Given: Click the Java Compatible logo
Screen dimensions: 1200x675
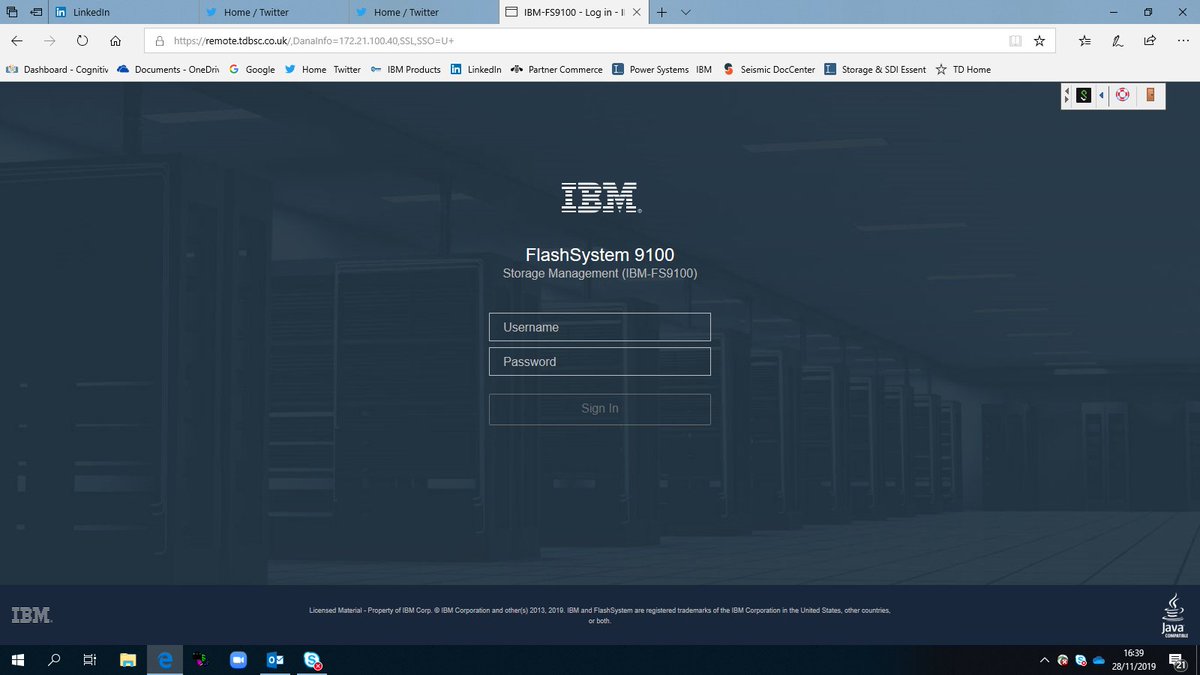Looking at the screenshot, I should tap(1173, 615).
